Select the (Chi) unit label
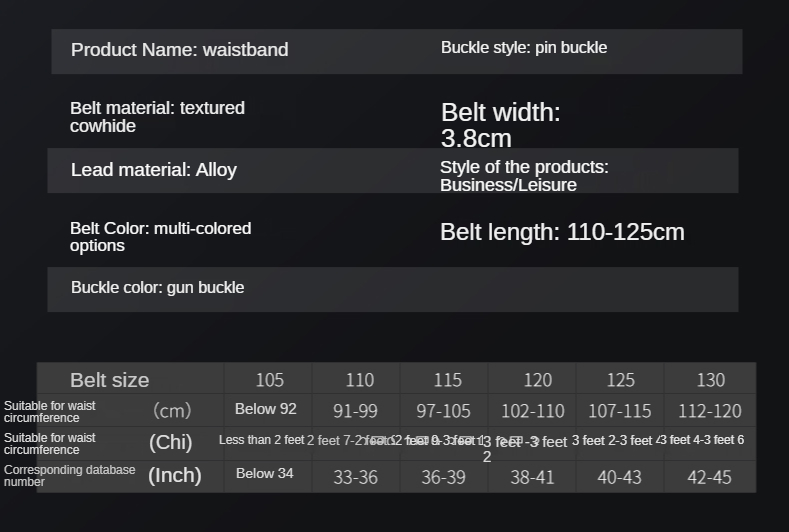 tap(170, 442)
